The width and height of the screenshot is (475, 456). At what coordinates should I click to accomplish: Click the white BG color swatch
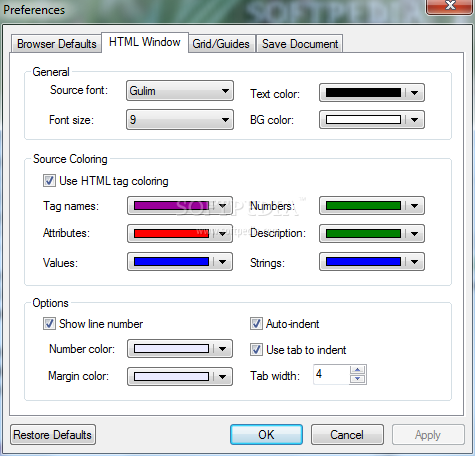(x=363, y=119)
